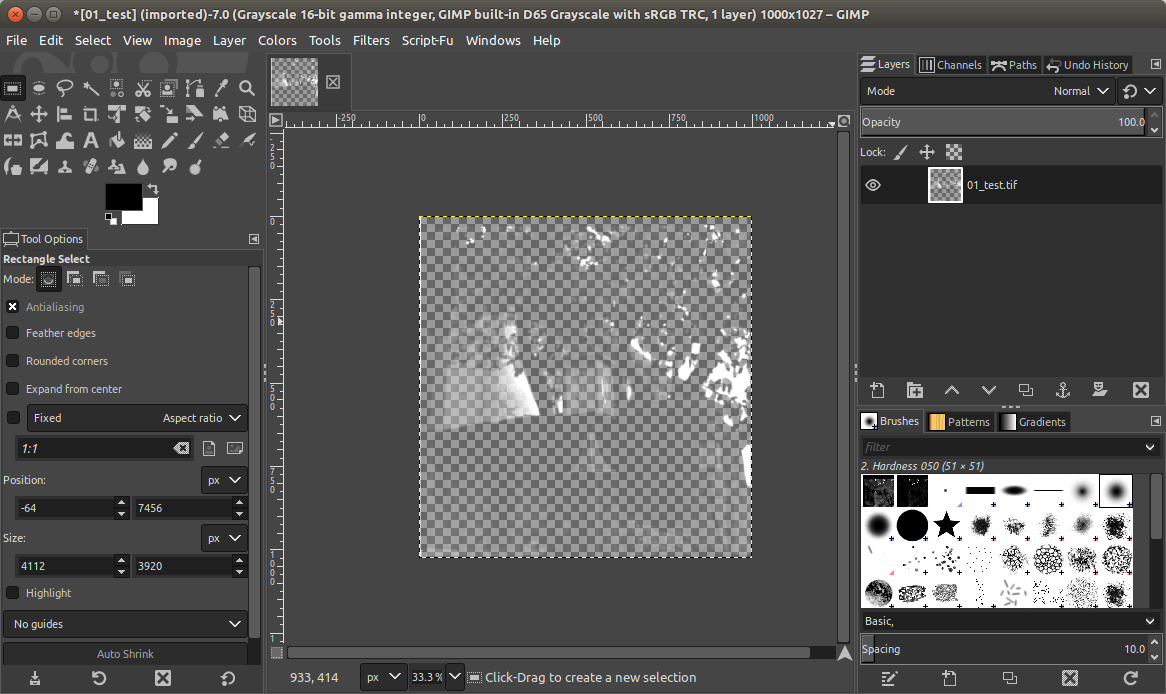Click the Auto Shrink button
Screen dimensions: 1166x694
tap(125, 654)
